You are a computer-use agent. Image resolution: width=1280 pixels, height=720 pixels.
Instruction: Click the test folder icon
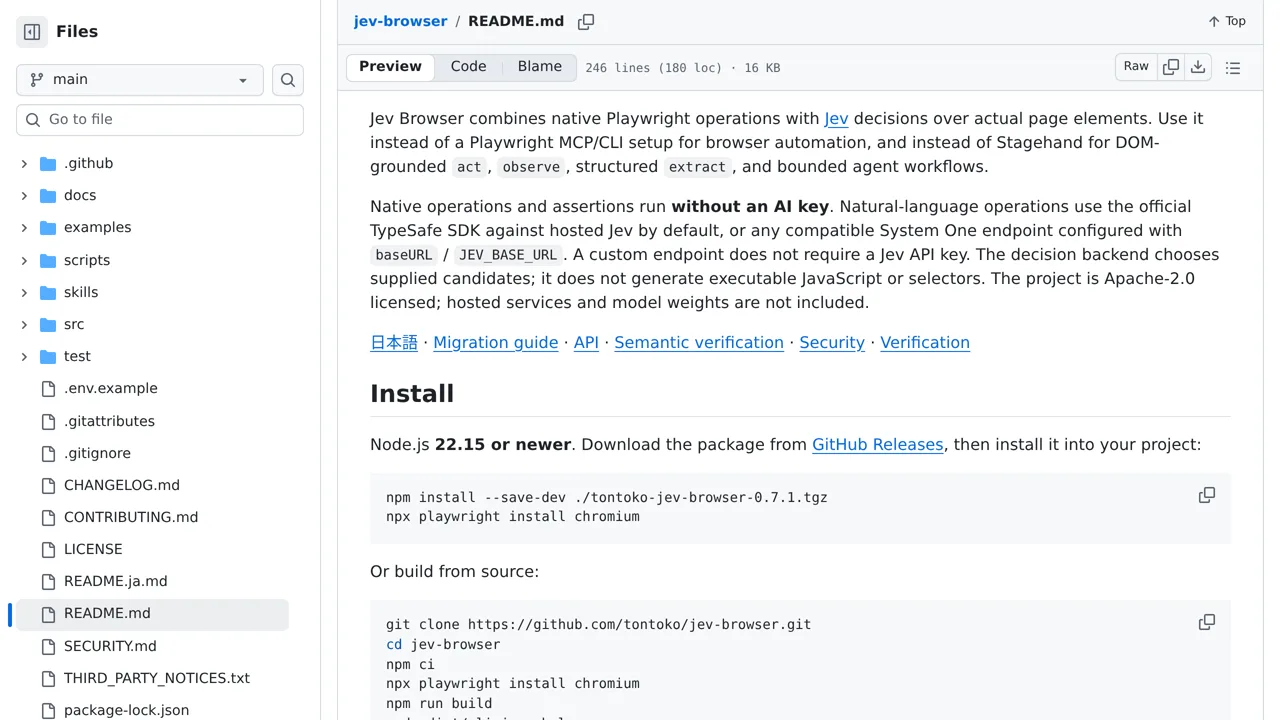click(x=48, y=356)
